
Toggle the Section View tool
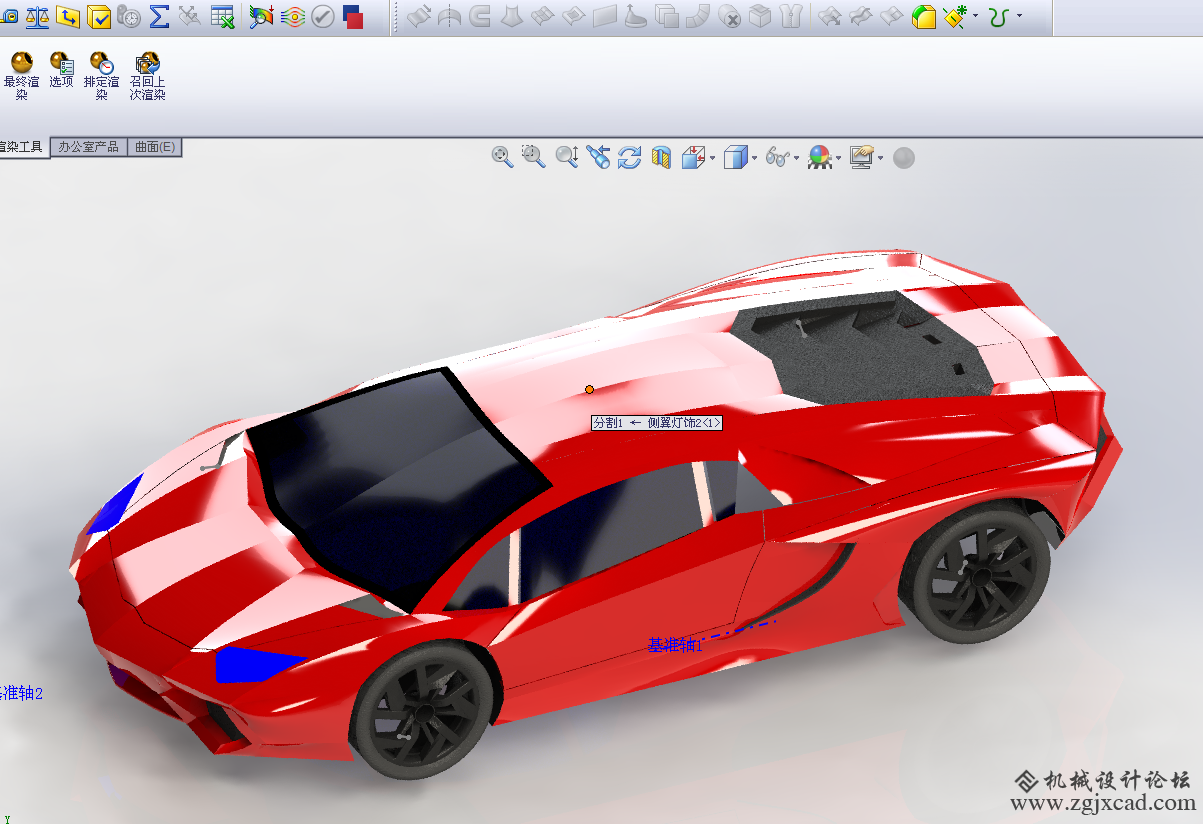(x=661, y=157)
